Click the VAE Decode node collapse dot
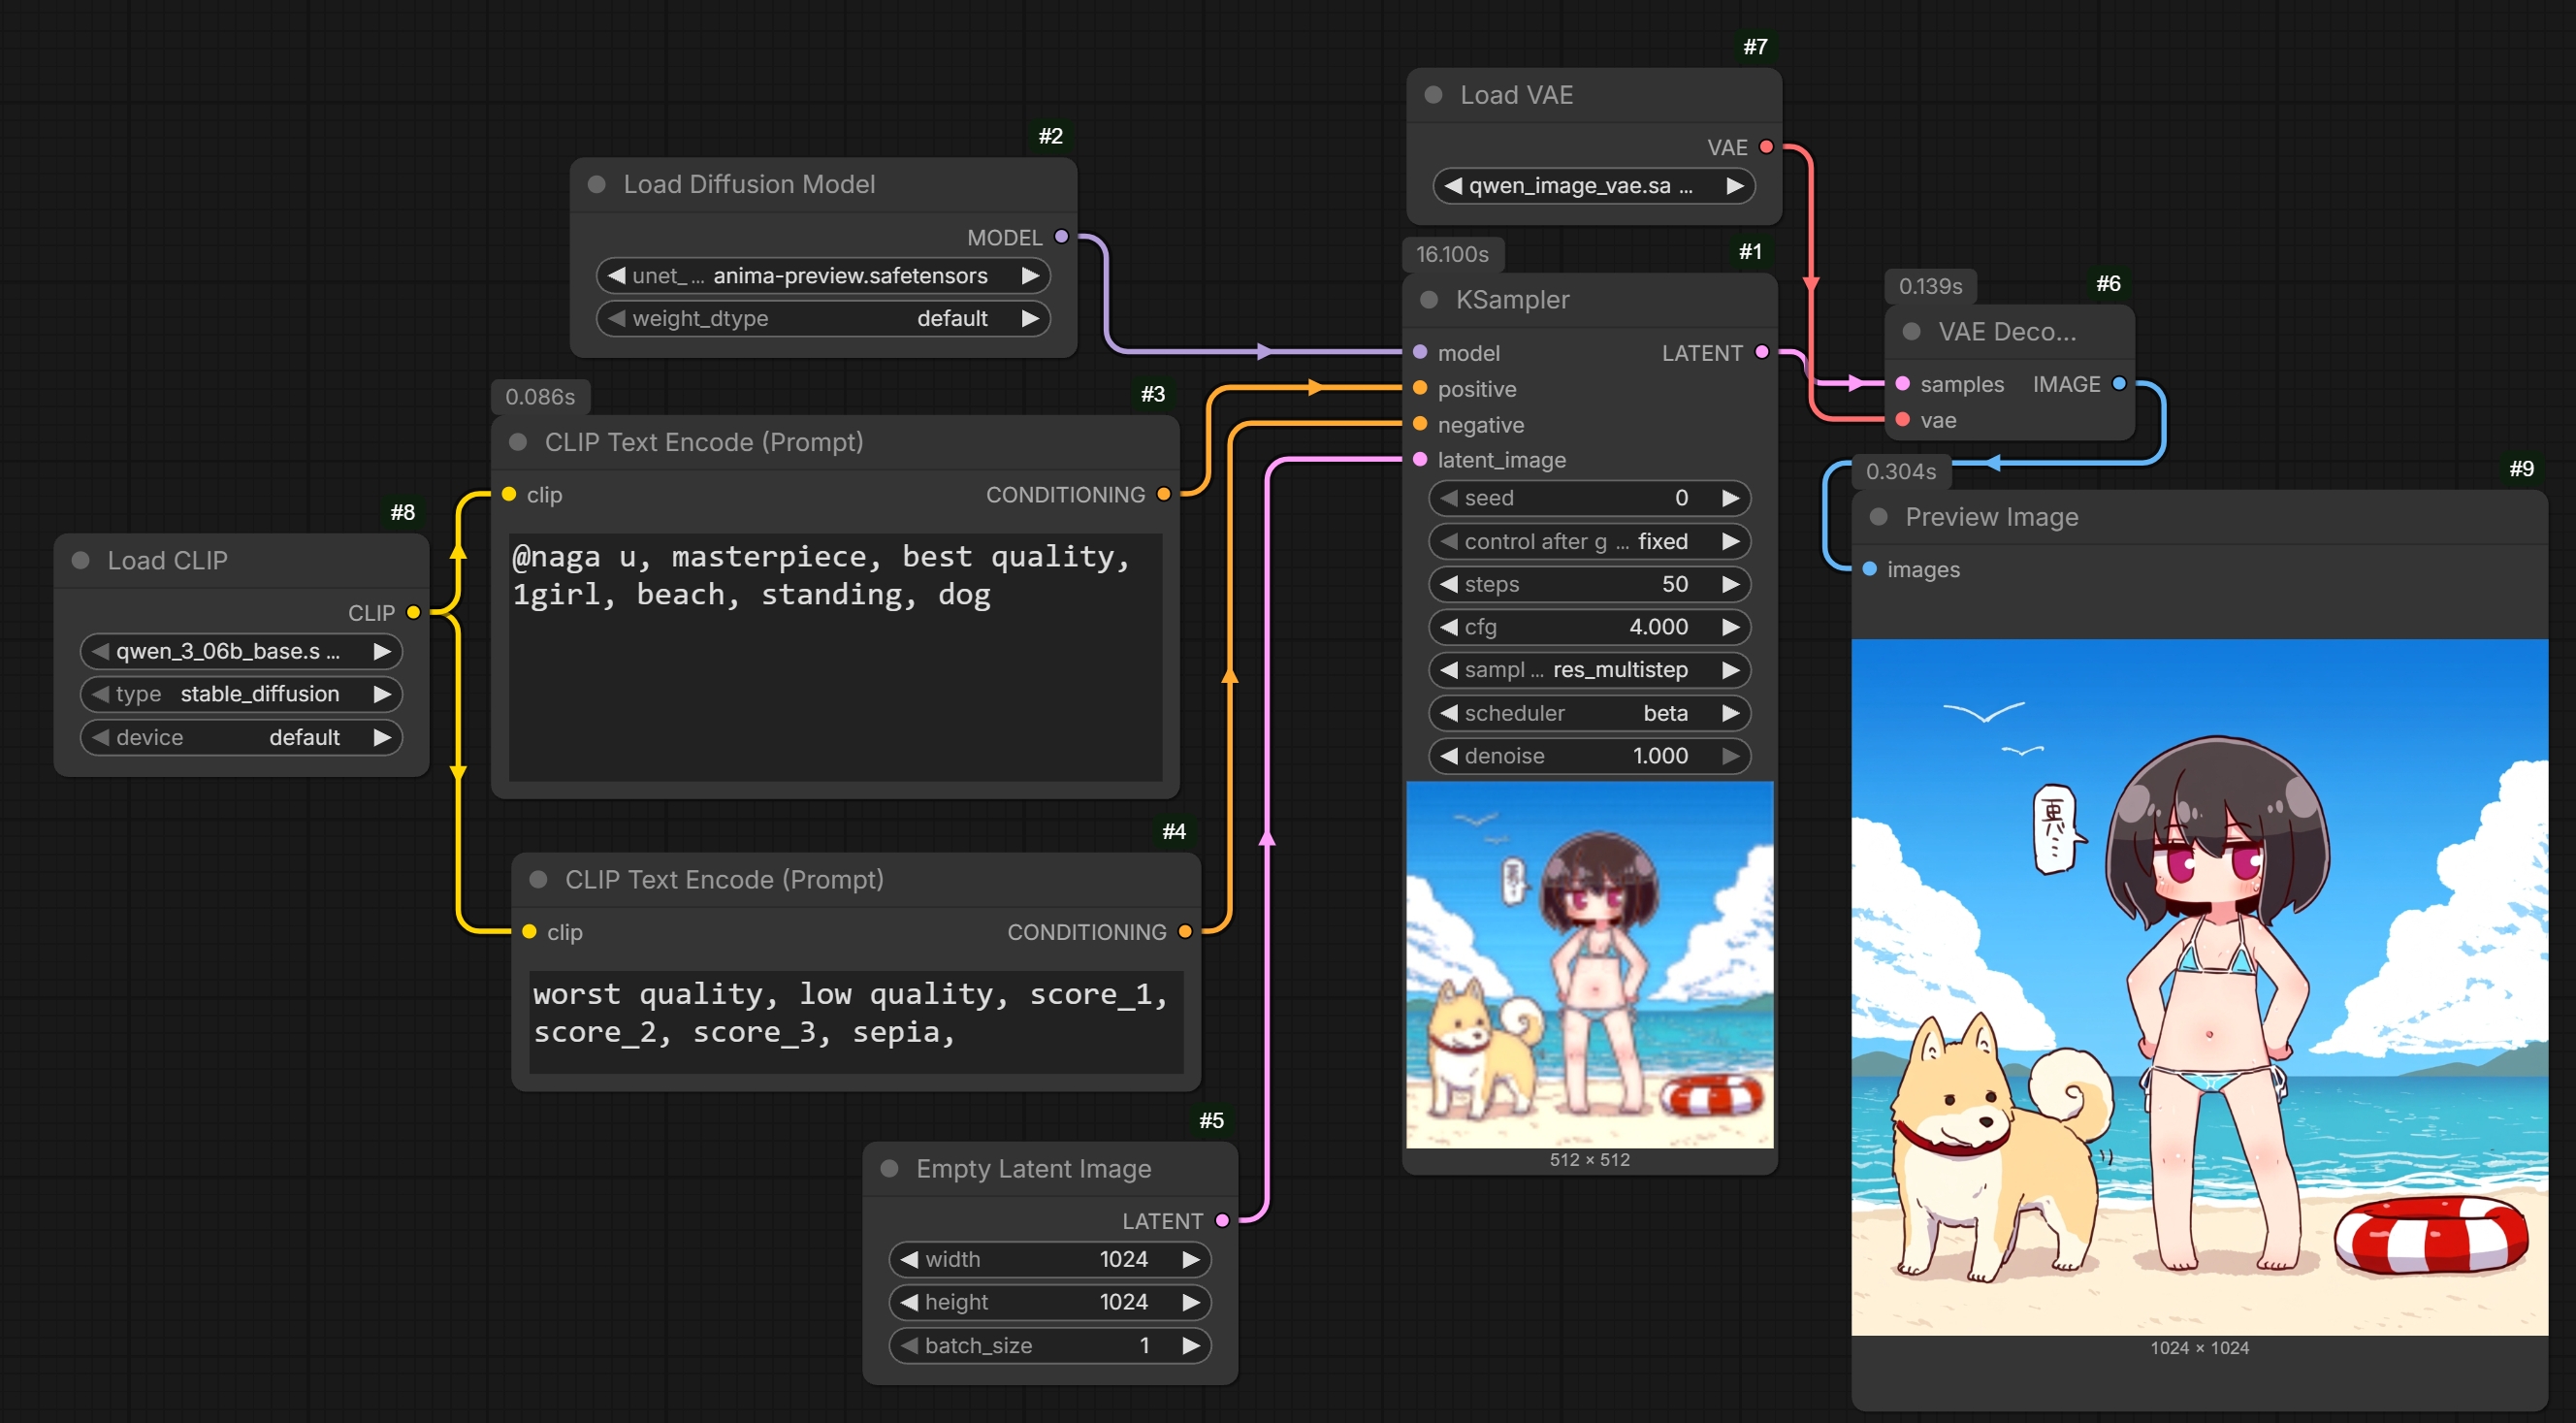This screenshot has height=1423, width=2576. (x=1911, y=332)
